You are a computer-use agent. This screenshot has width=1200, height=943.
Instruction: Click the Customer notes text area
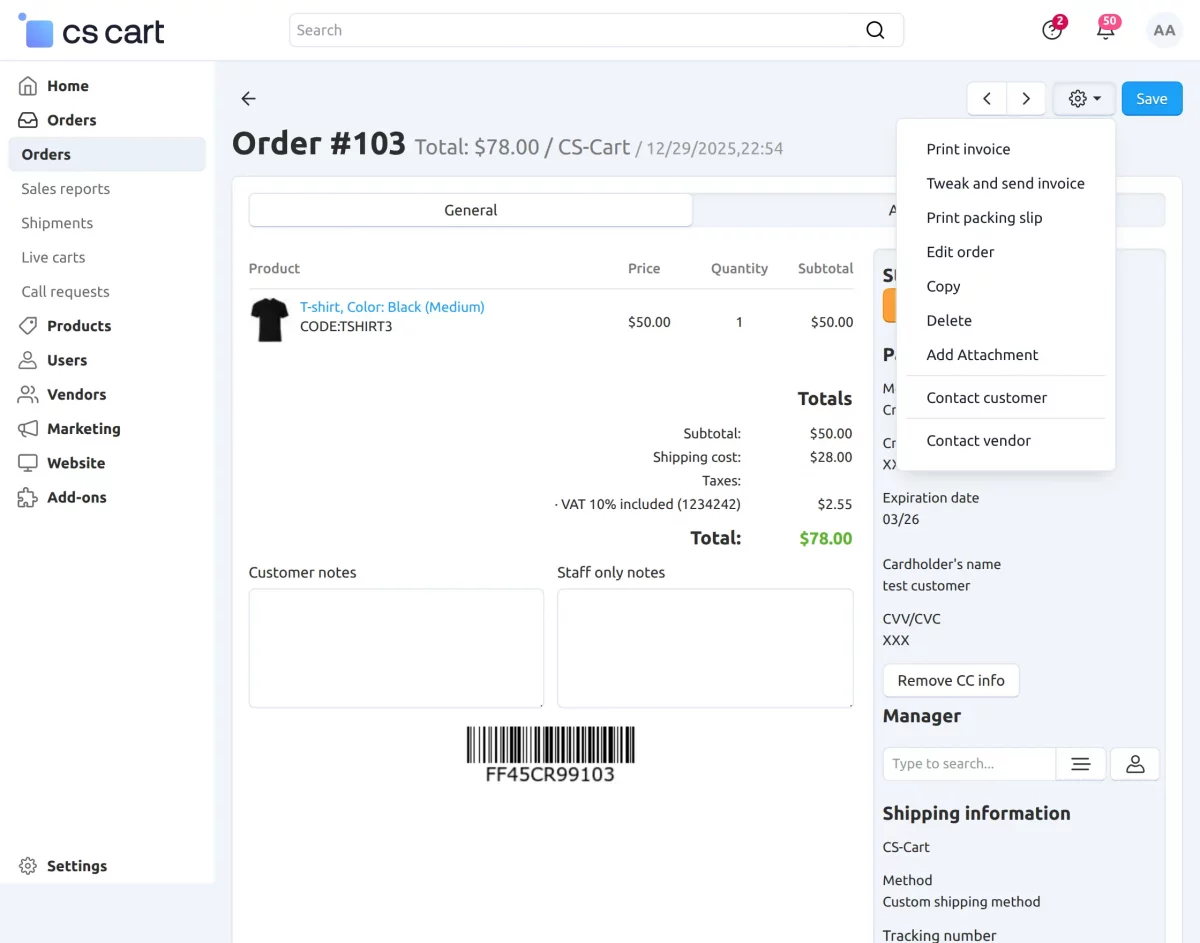[x=396, y=648]
